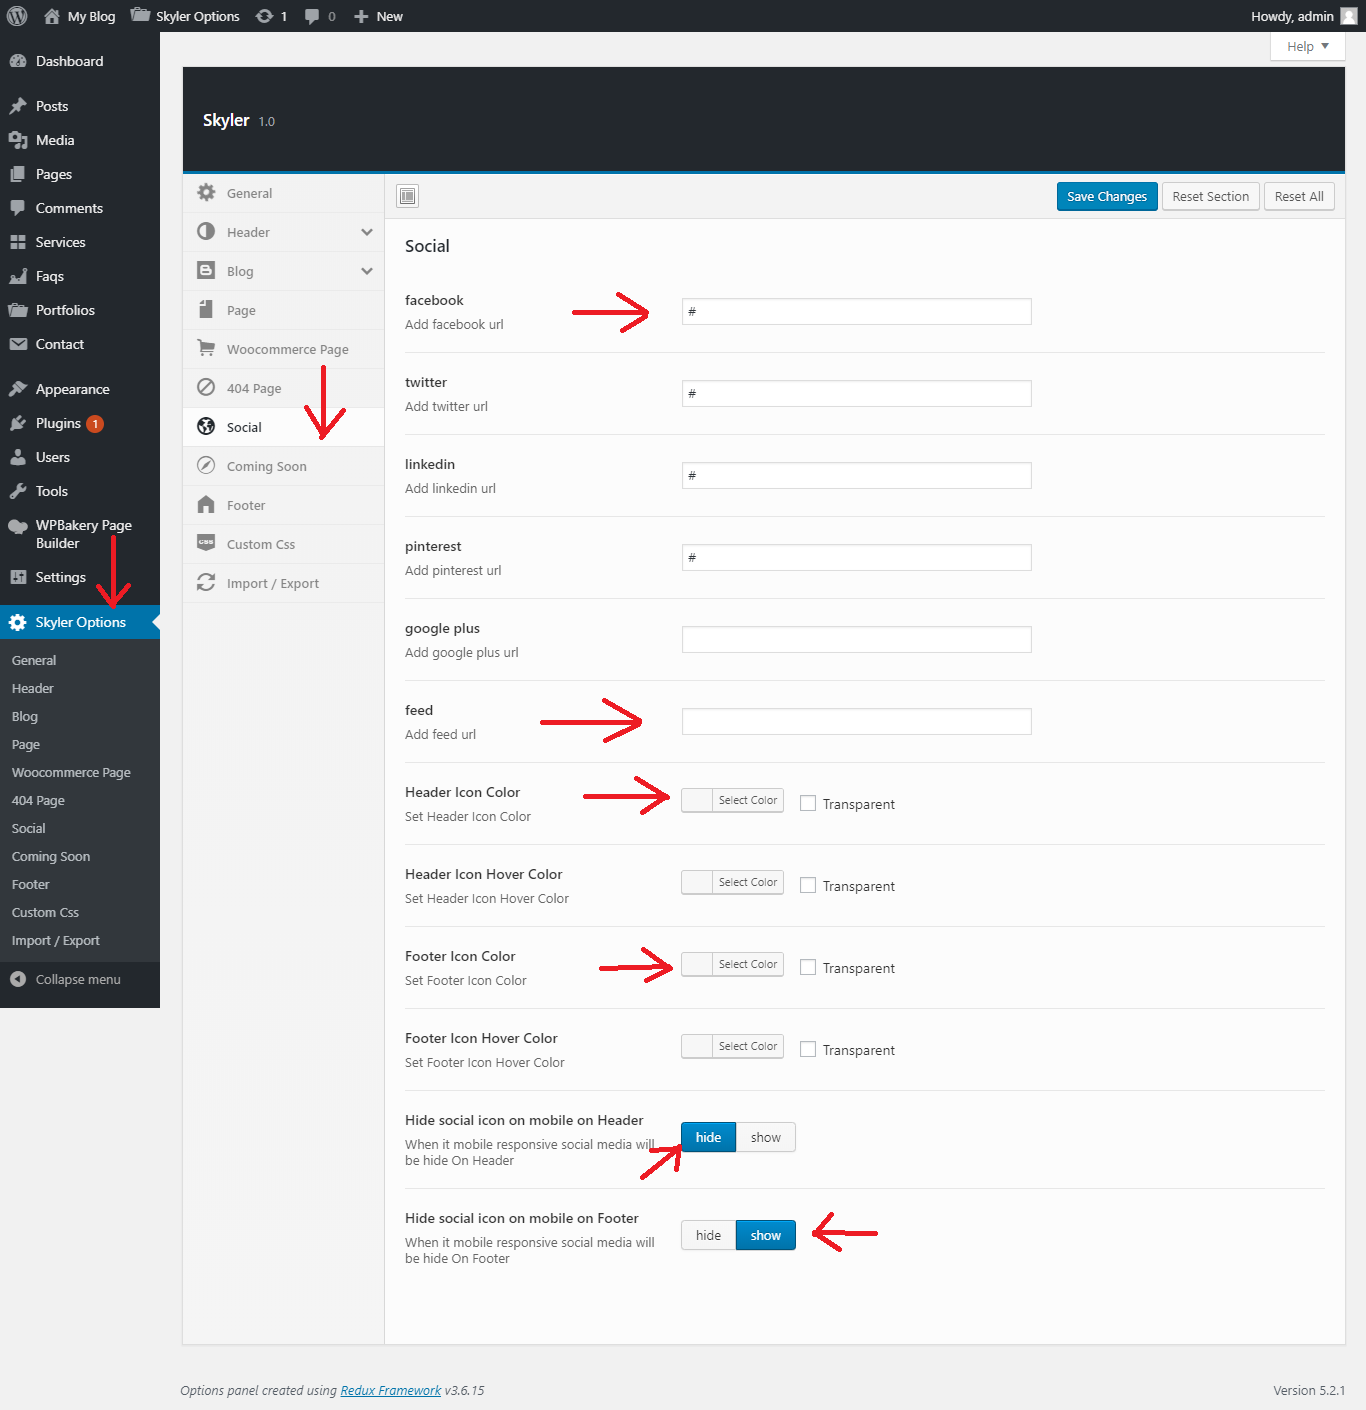Screen dimensions: 1366x1410
Task: Open Footer Icon Hover Color picker
Action: 732,1046
